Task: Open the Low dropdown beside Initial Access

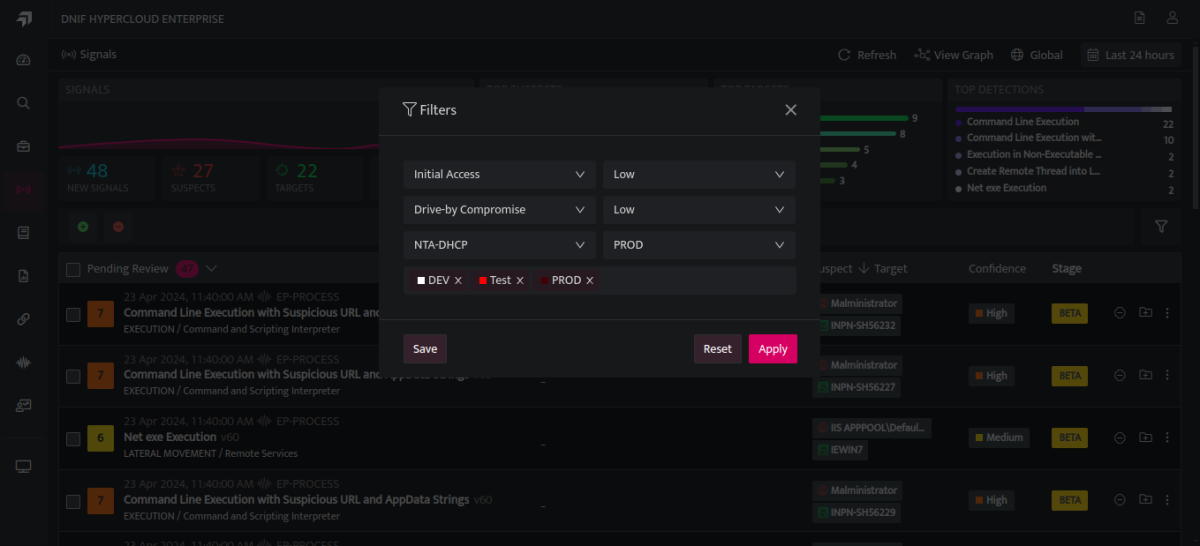Action: click(699, 174)
